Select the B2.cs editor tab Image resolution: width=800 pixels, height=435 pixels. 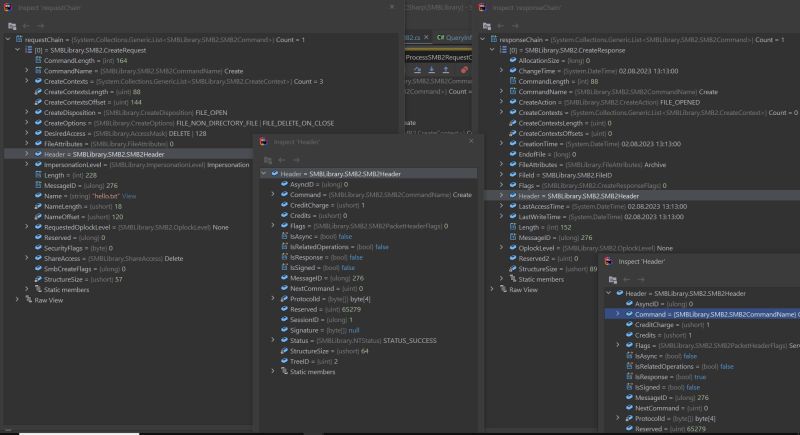413,38
